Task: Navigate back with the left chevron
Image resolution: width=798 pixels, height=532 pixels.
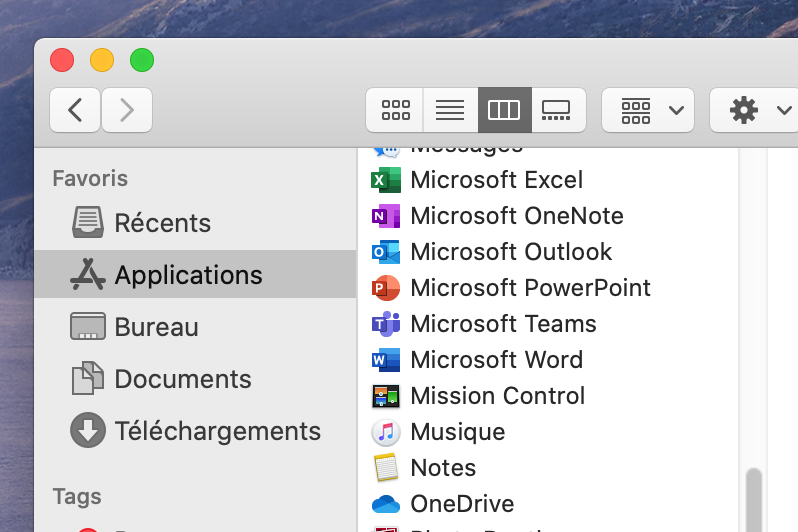Action: click(x=76, y=110)
